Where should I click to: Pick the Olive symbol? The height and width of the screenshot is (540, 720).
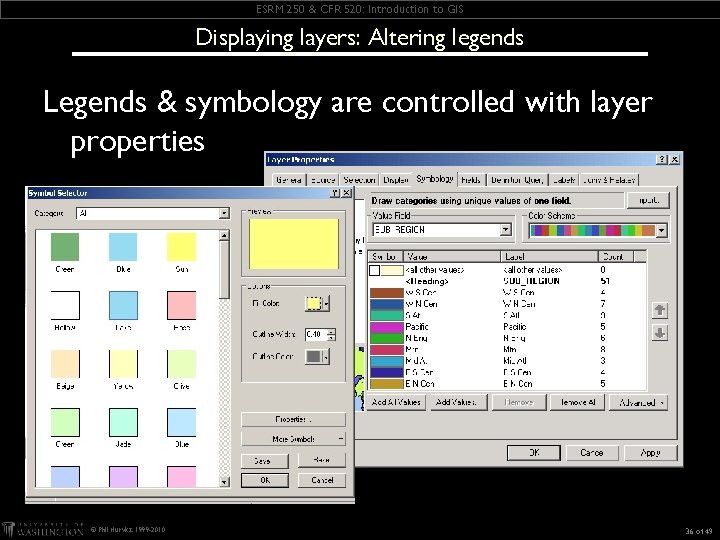[181, 364]
